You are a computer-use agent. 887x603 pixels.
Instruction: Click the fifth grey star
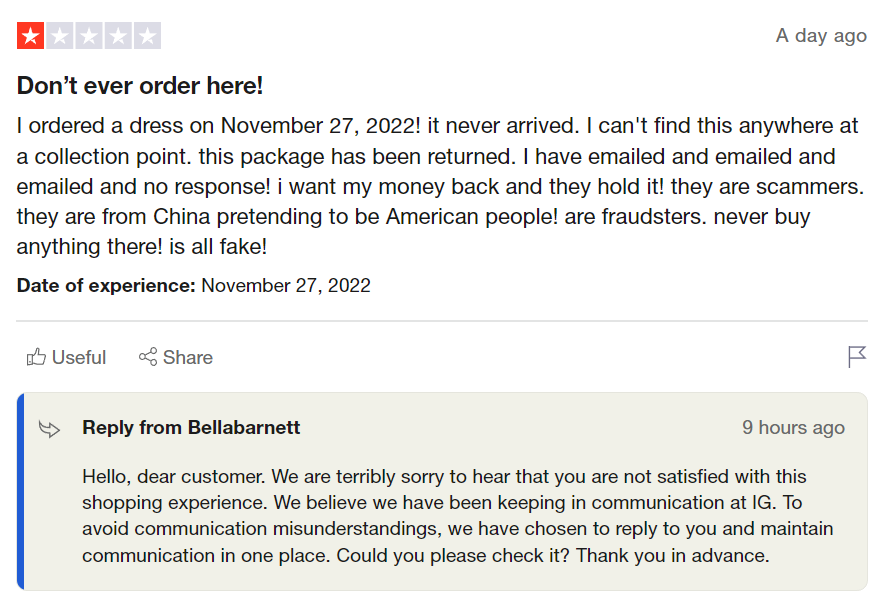tap(147, 37)
